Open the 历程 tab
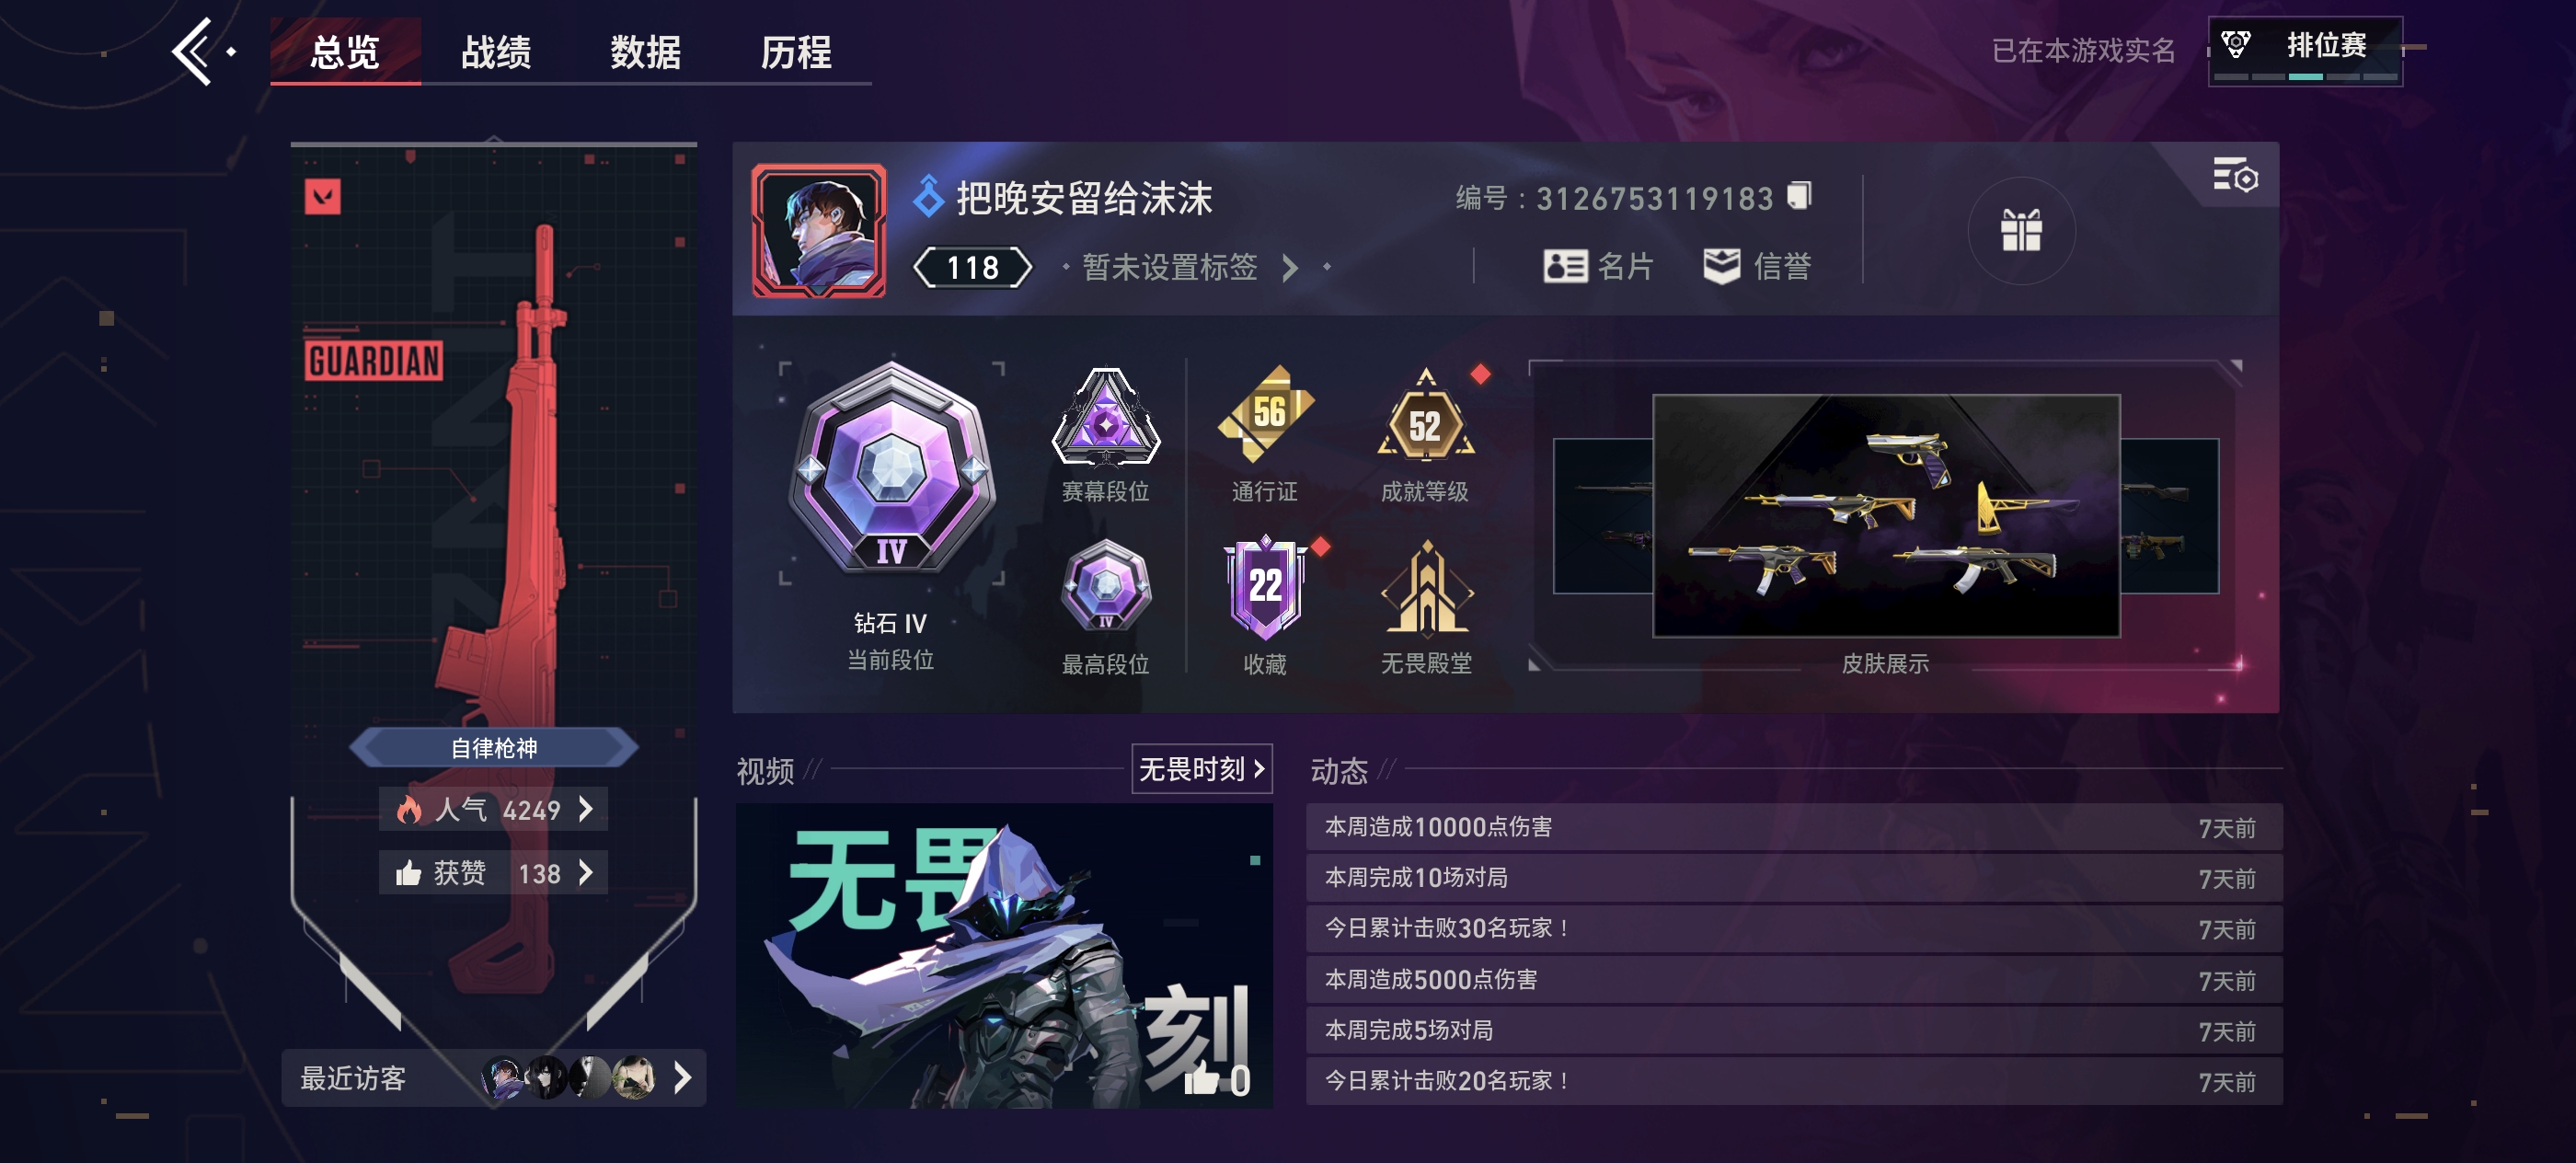2576x1163 pixels. tap(796, 52)
